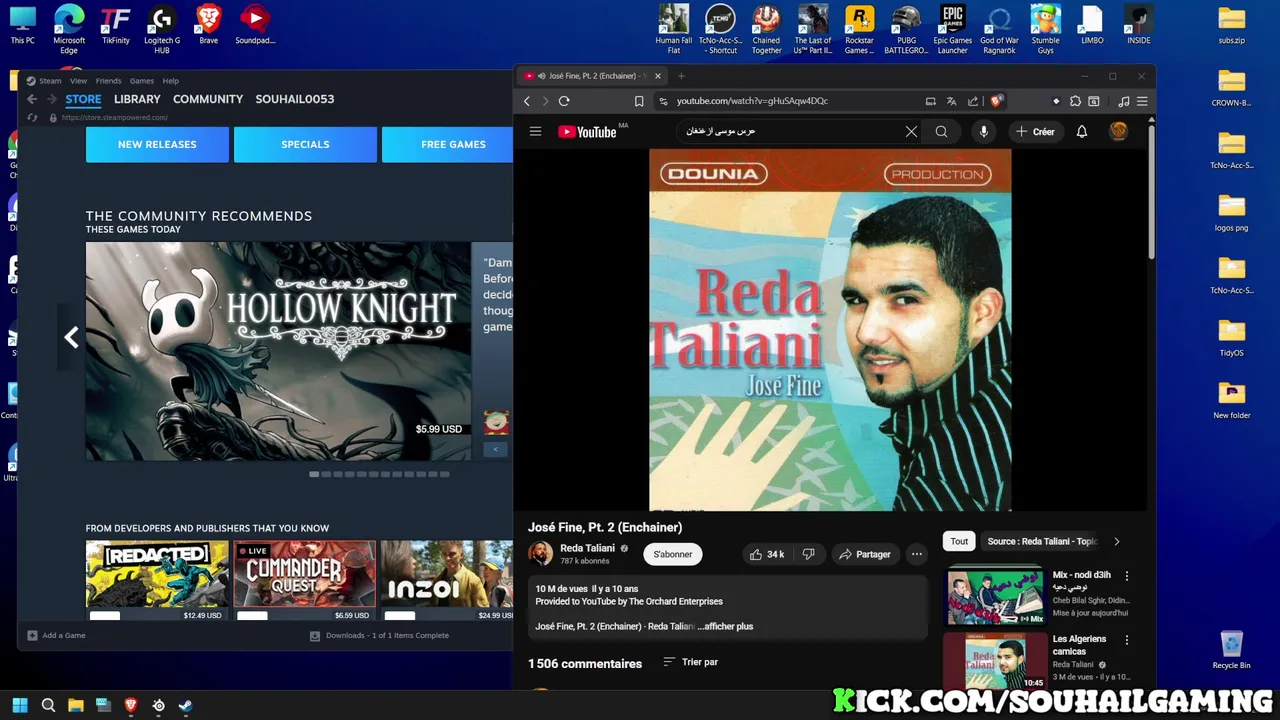
Task: Clear the YouTube search box text
Action: pos(911,132)
